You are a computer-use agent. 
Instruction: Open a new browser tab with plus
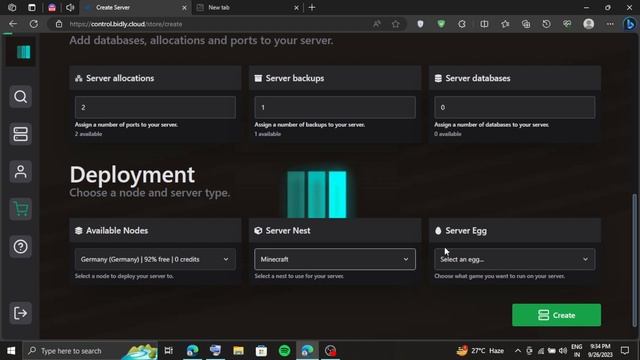click(x=312, y=7)
